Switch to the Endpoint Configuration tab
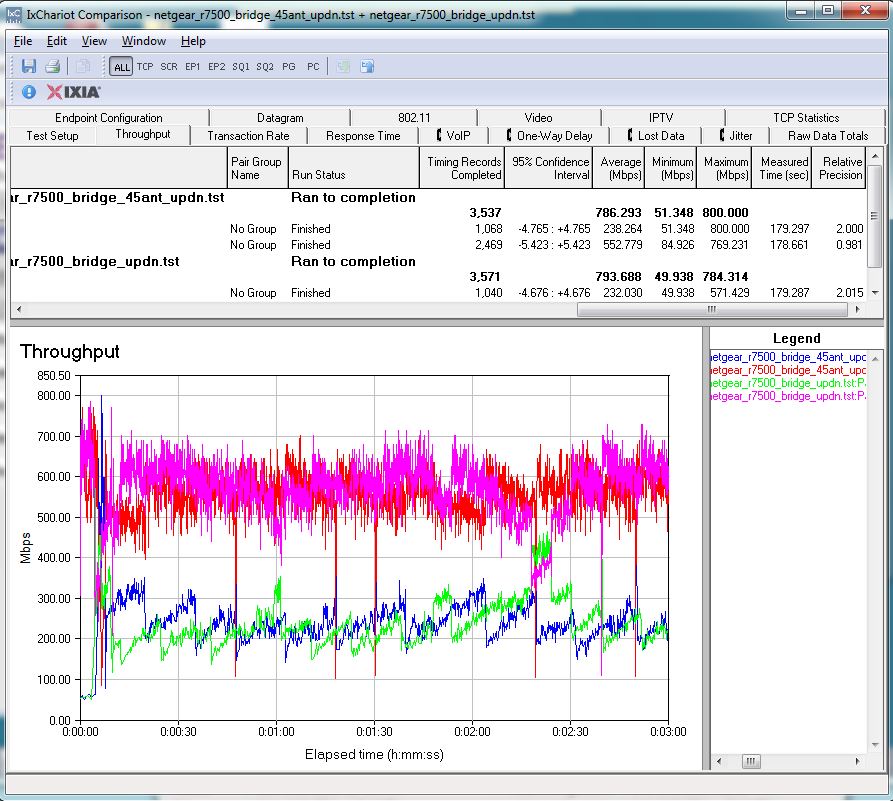 109,117
